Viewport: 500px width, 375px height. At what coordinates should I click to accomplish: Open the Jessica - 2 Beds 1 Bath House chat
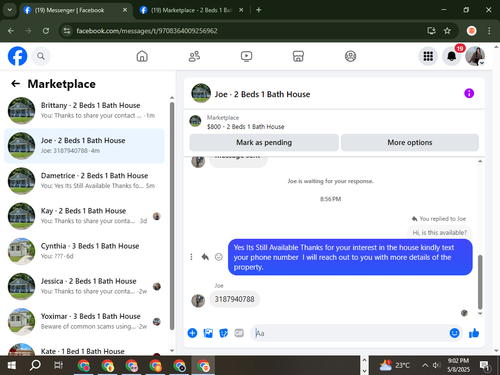[84, 286]
